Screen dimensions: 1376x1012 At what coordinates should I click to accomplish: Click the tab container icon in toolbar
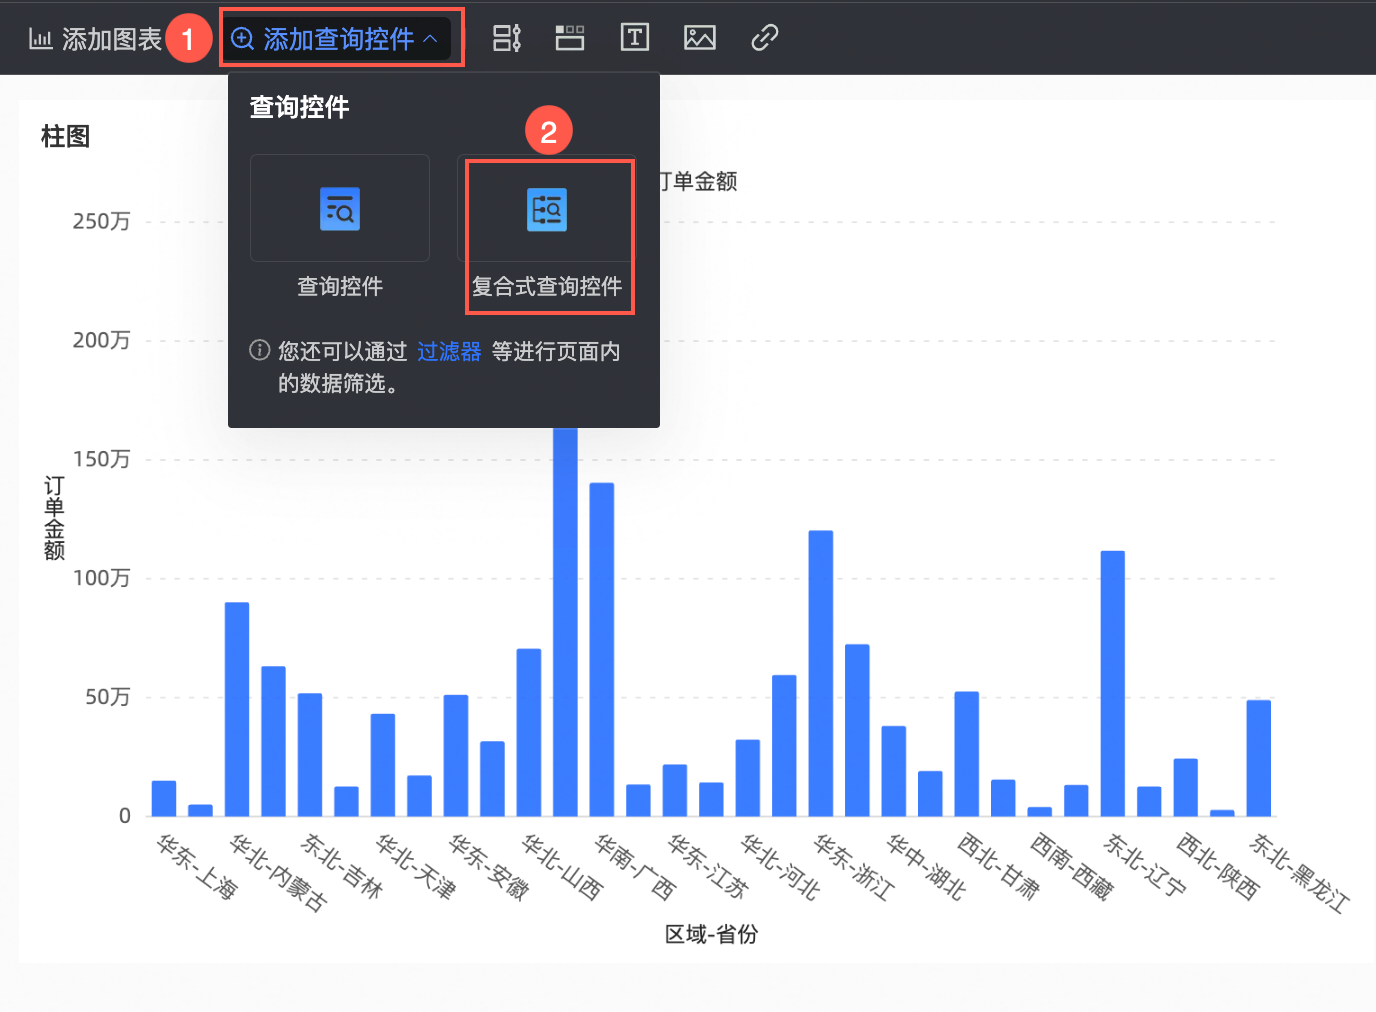click(x=570, y=38)
